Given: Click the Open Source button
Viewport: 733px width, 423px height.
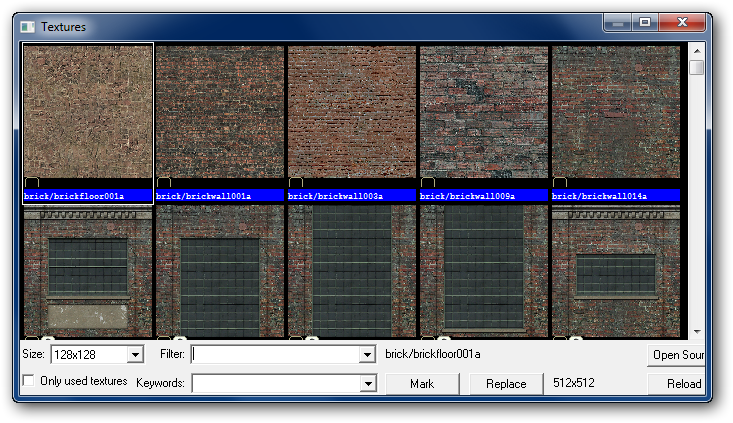Looking at the screenshot, I should tap(677, 355).
